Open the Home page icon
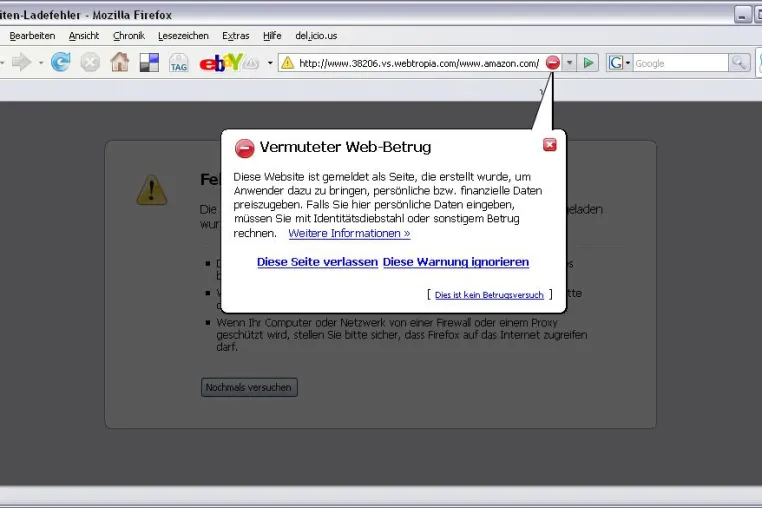Viewport: 762px width, 508px height. (x=120, y=62)
